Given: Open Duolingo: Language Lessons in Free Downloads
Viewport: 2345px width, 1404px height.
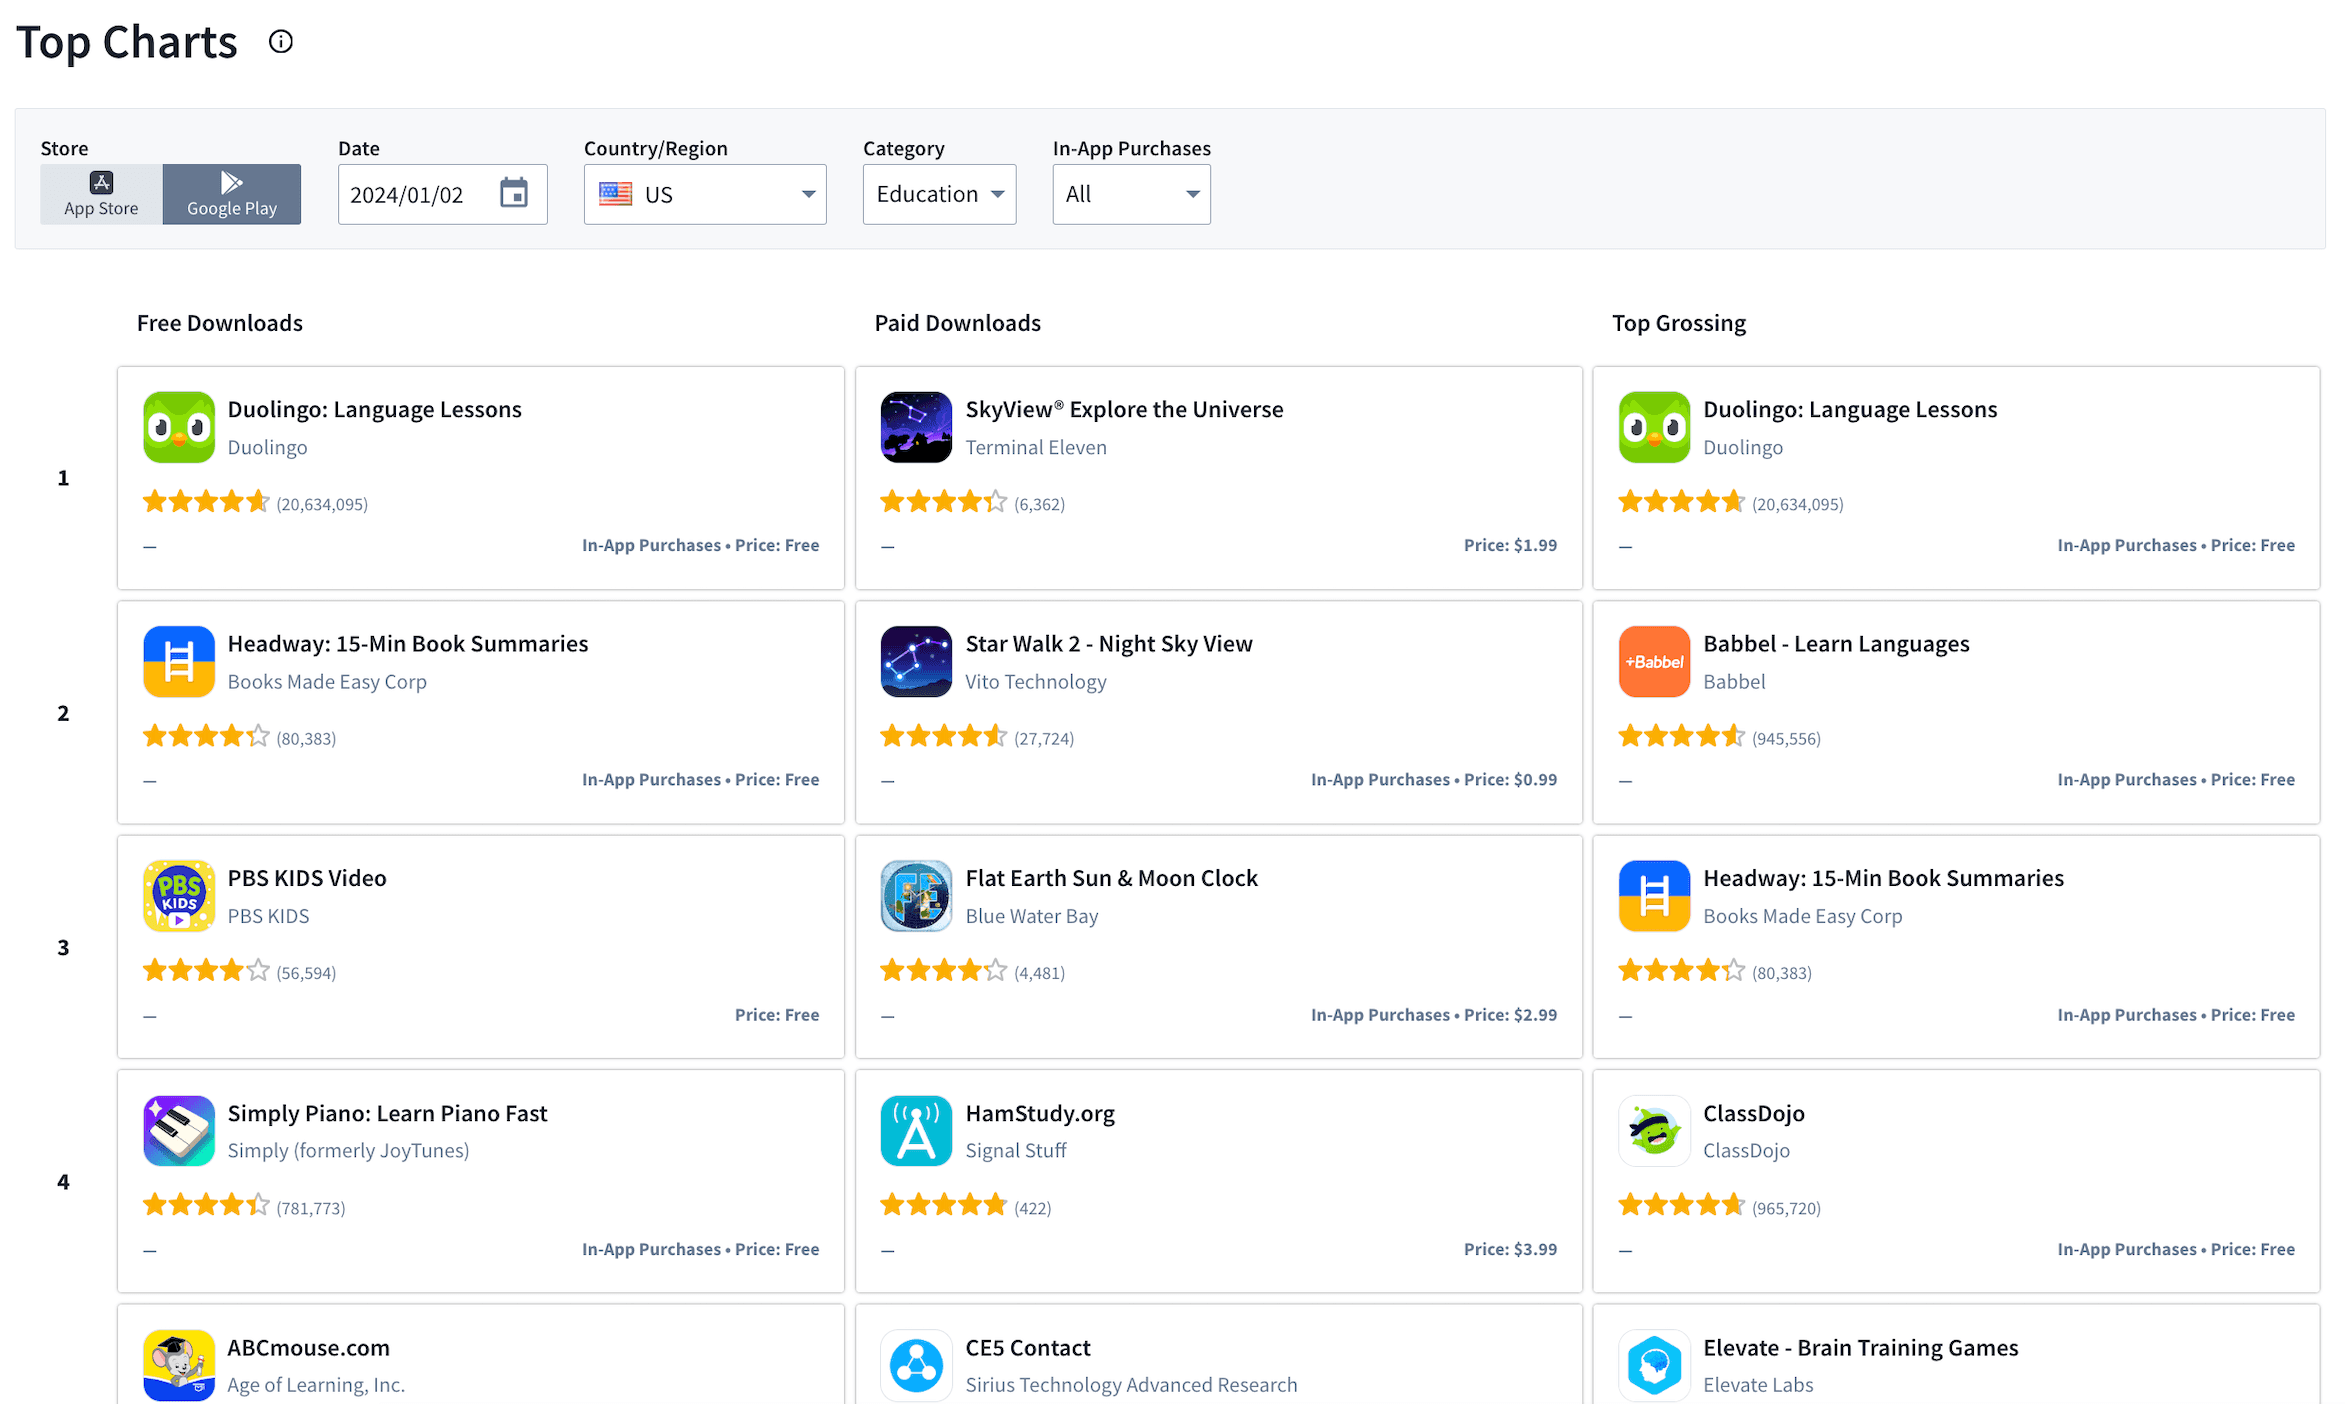Looking at the screenshot, I should pyautogui.click(x=374, y=409).
